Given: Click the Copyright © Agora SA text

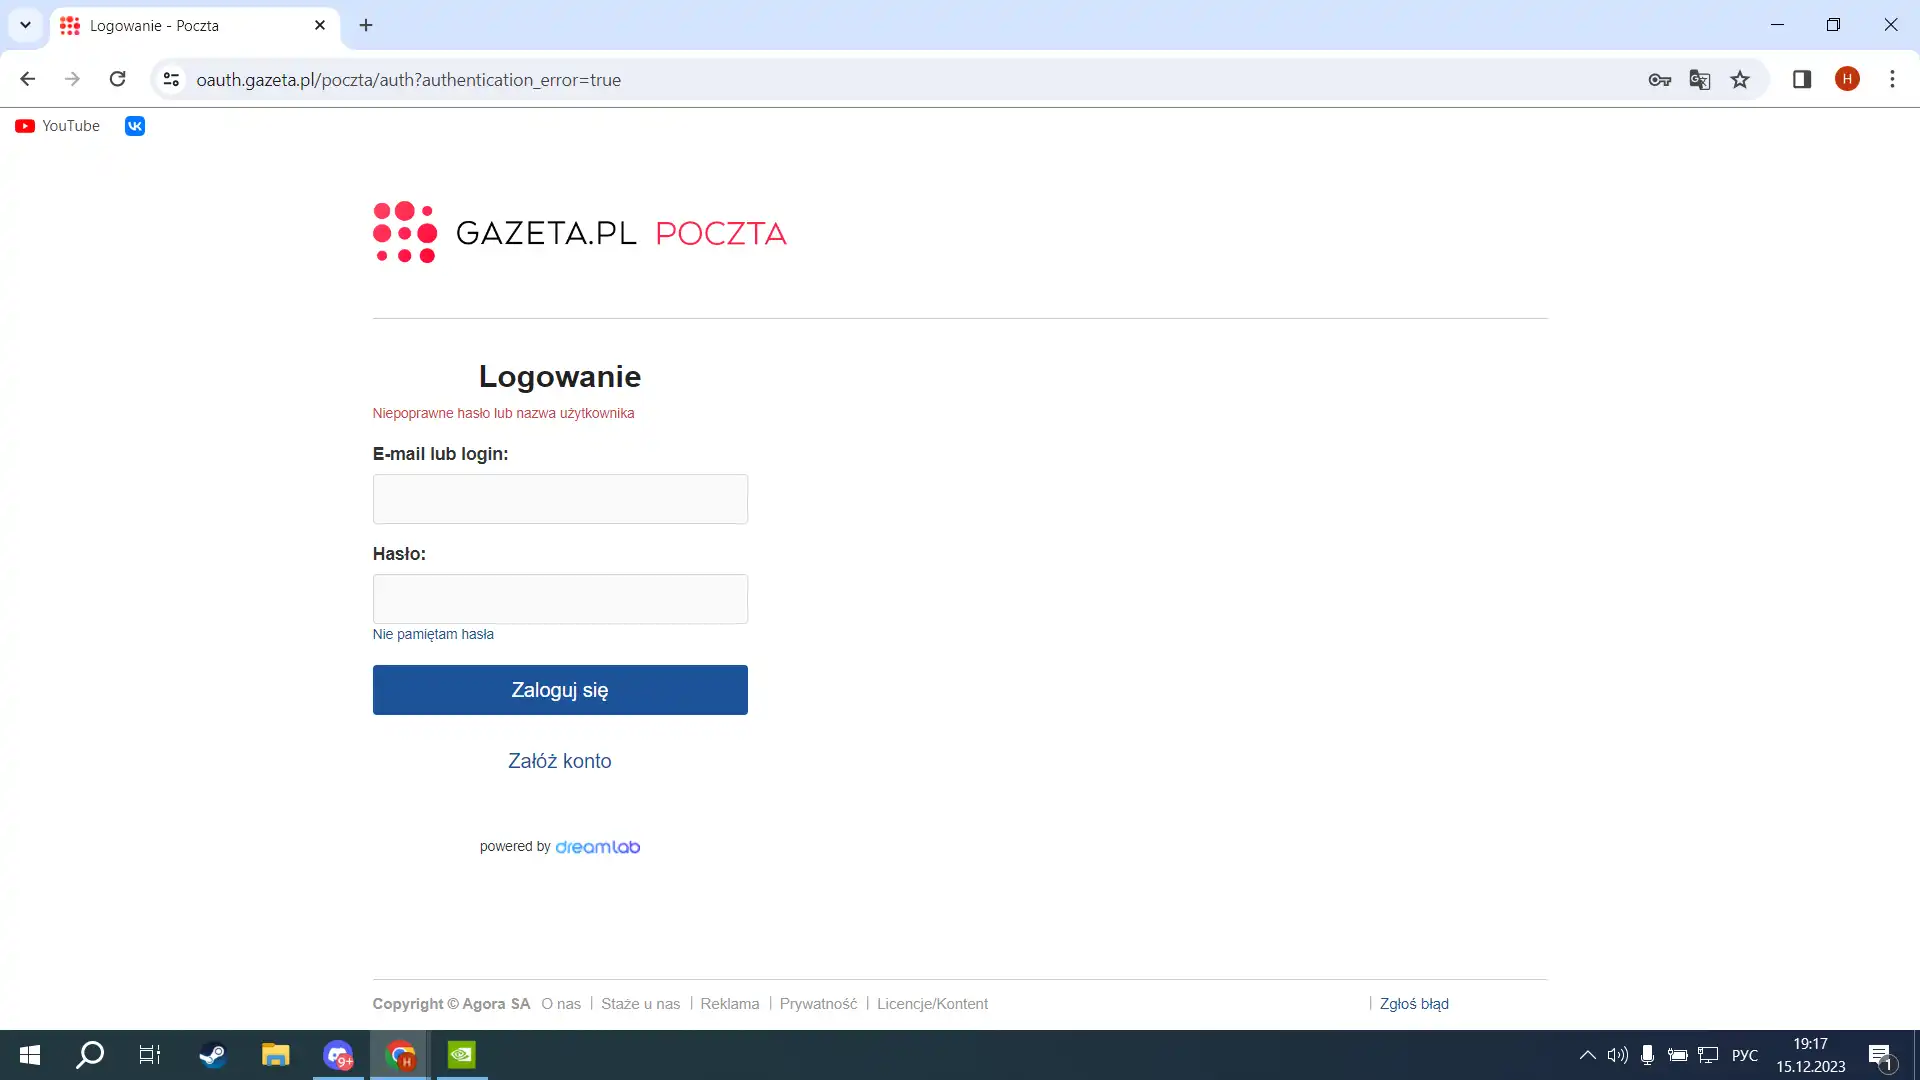Looking at the screenshot, I should [x=451, y=1004].
